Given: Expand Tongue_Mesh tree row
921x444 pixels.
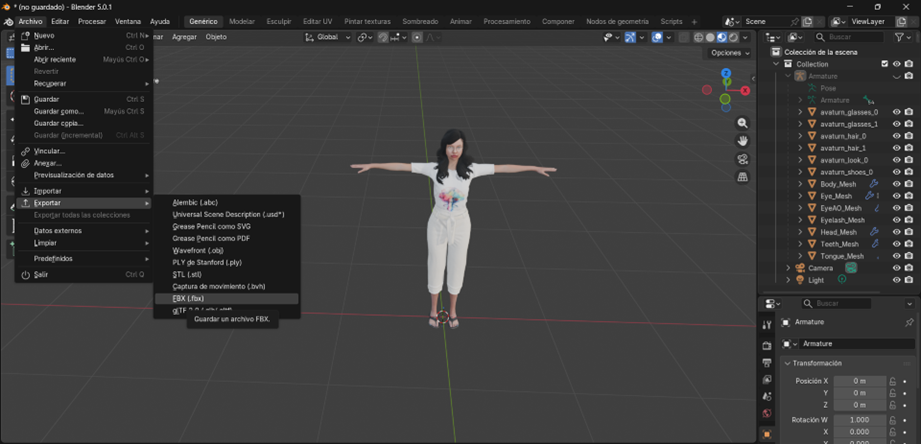Looking at the screenshot, I should [x=800, y=256].
